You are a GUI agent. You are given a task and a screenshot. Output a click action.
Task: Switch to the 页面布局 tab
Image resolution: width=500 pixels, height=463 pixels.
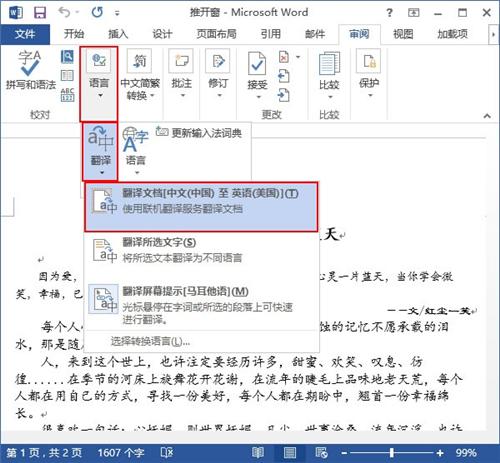pos(216,34)
